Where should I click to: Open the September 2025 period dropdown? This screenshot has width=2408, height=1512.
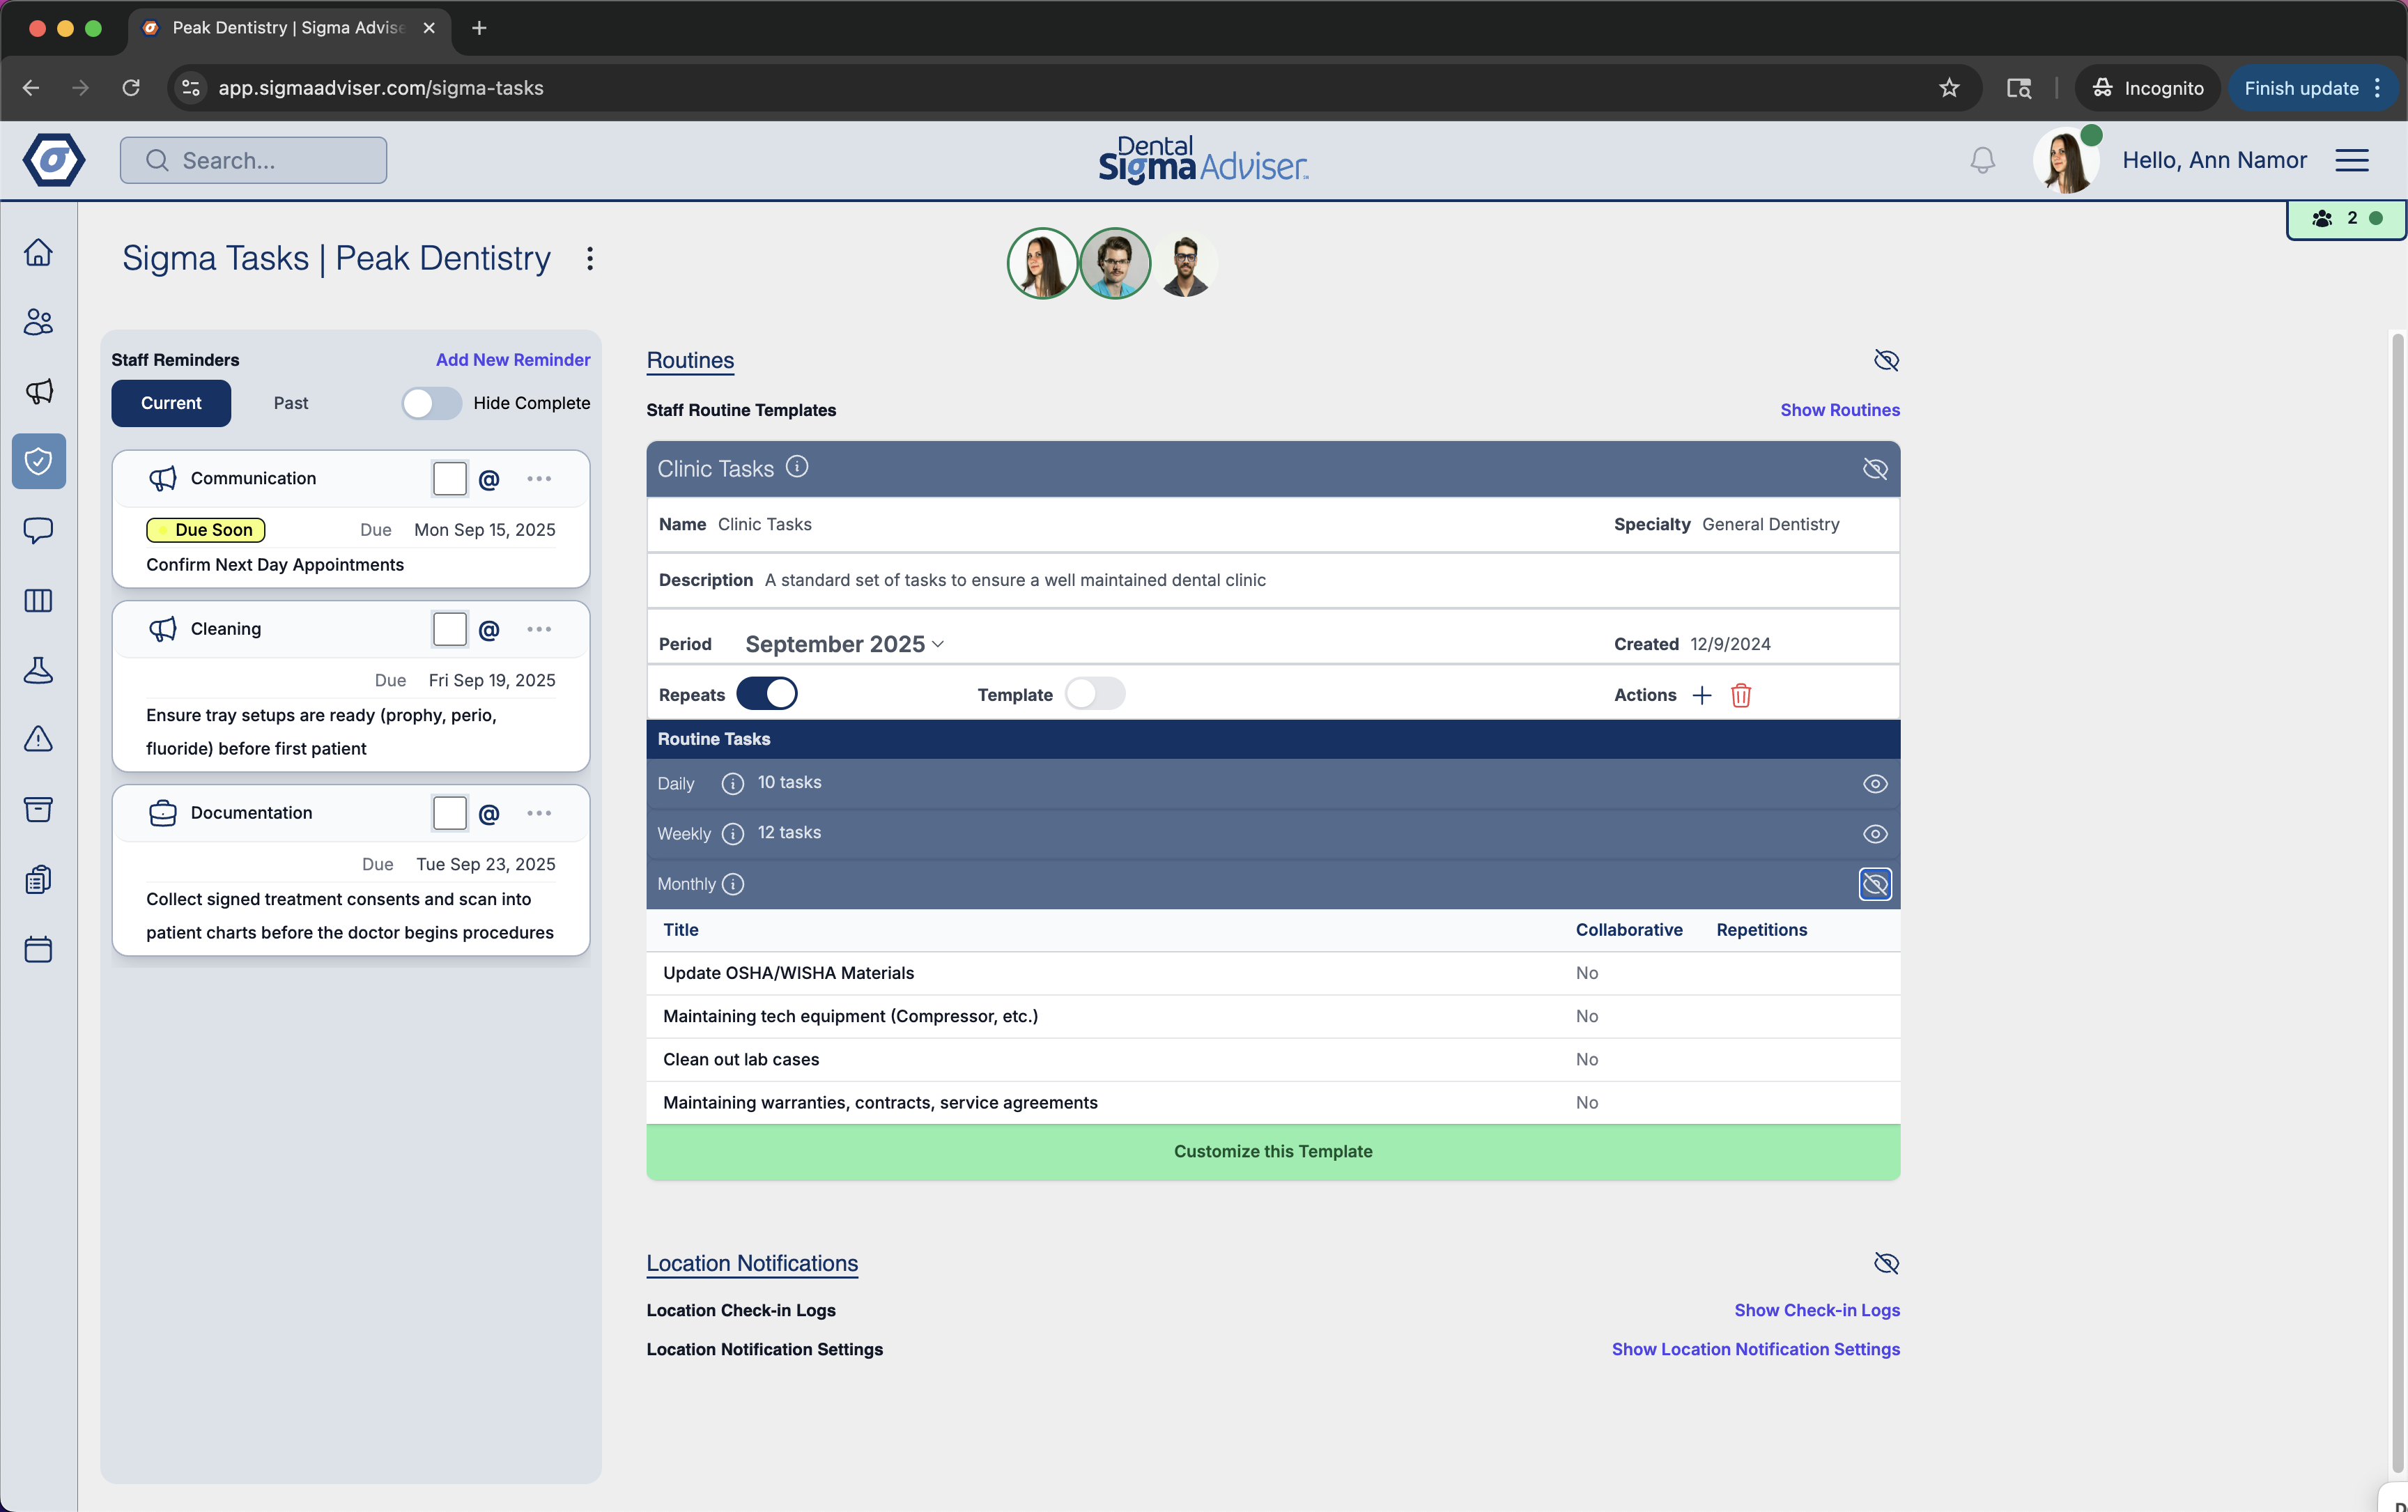tap(844, 644)
